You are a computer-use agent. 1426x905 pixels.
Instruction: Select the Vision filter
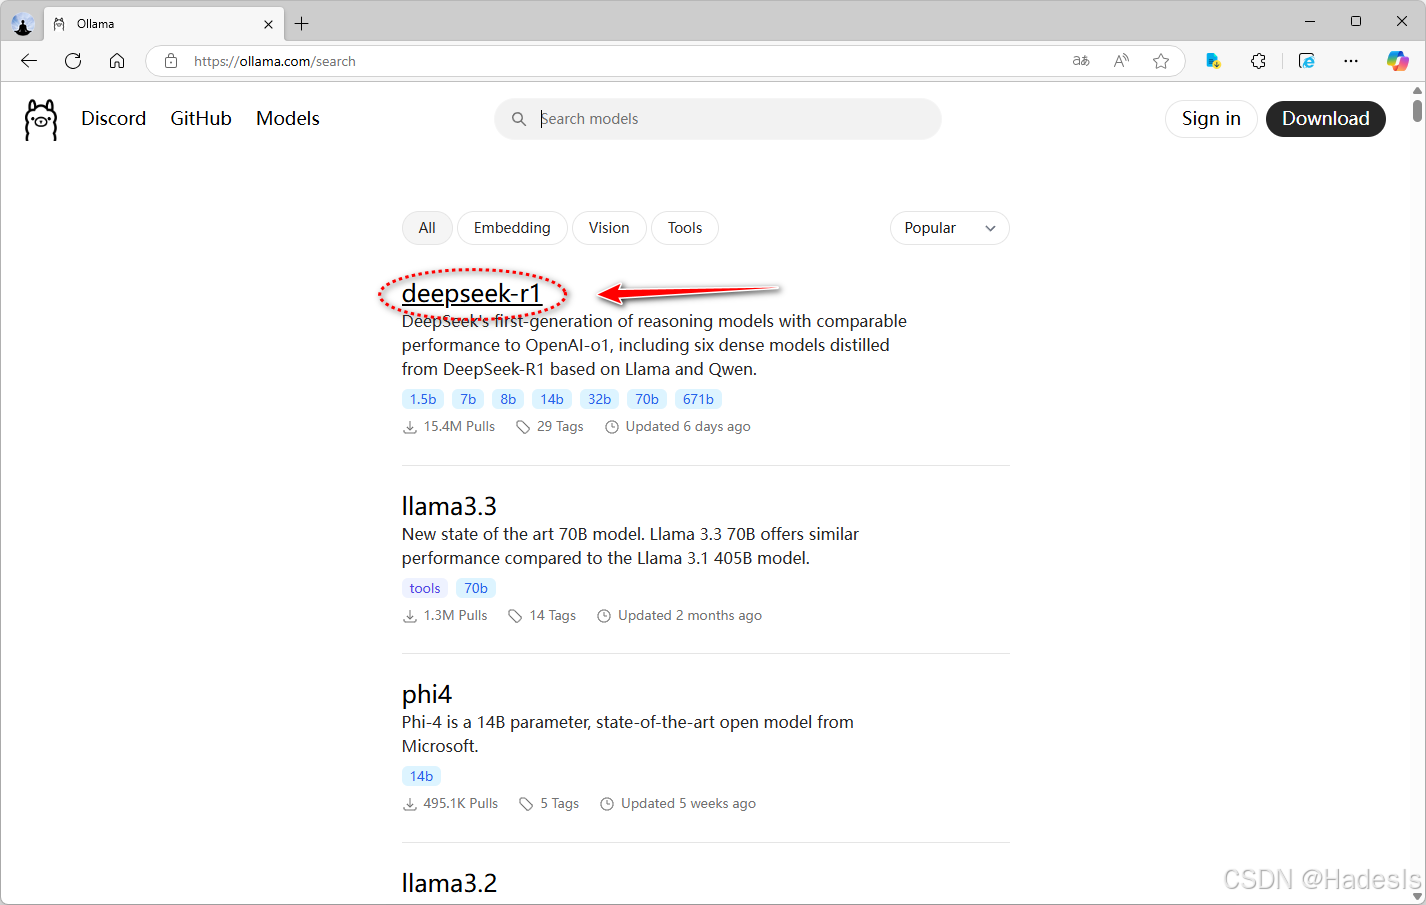tap(609, 228)
